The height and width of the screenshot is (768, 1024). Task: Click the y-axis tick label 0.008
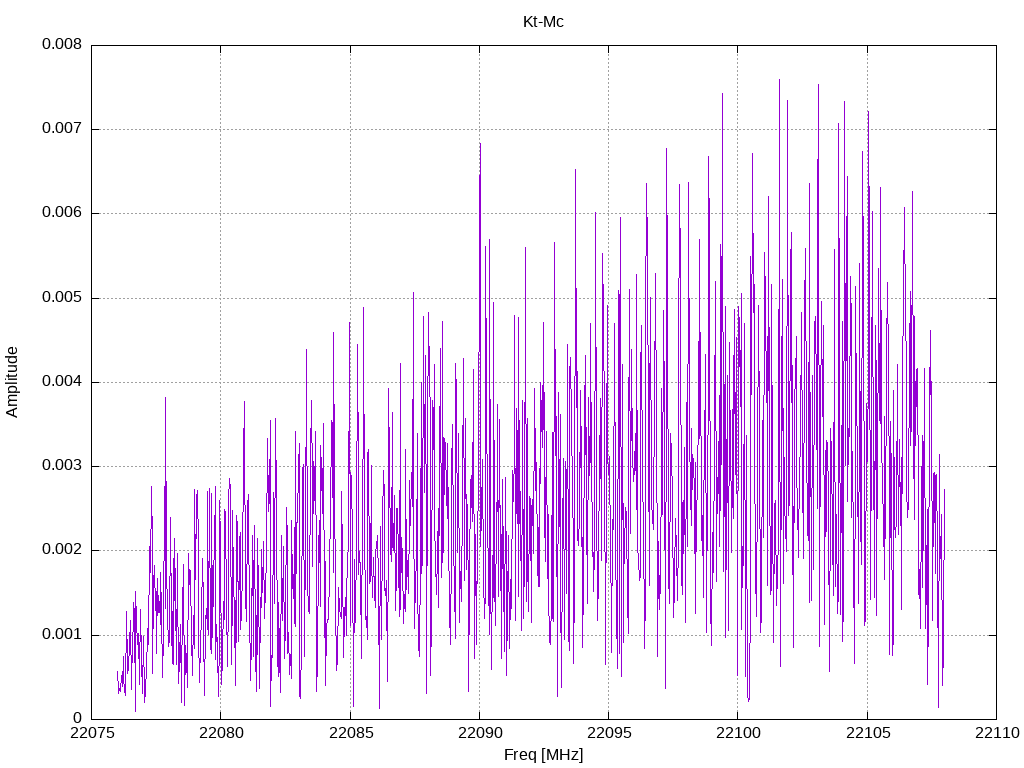tap(62, 44)
